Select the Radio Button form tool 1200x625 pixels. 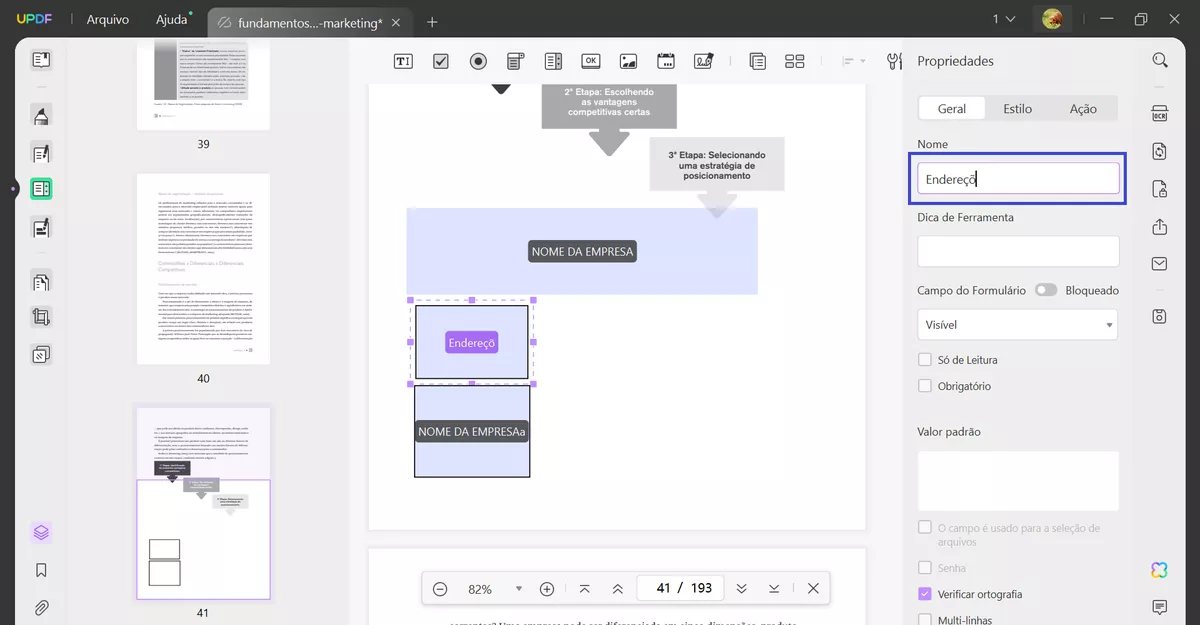pyautogui.click(x=478, y=61)
